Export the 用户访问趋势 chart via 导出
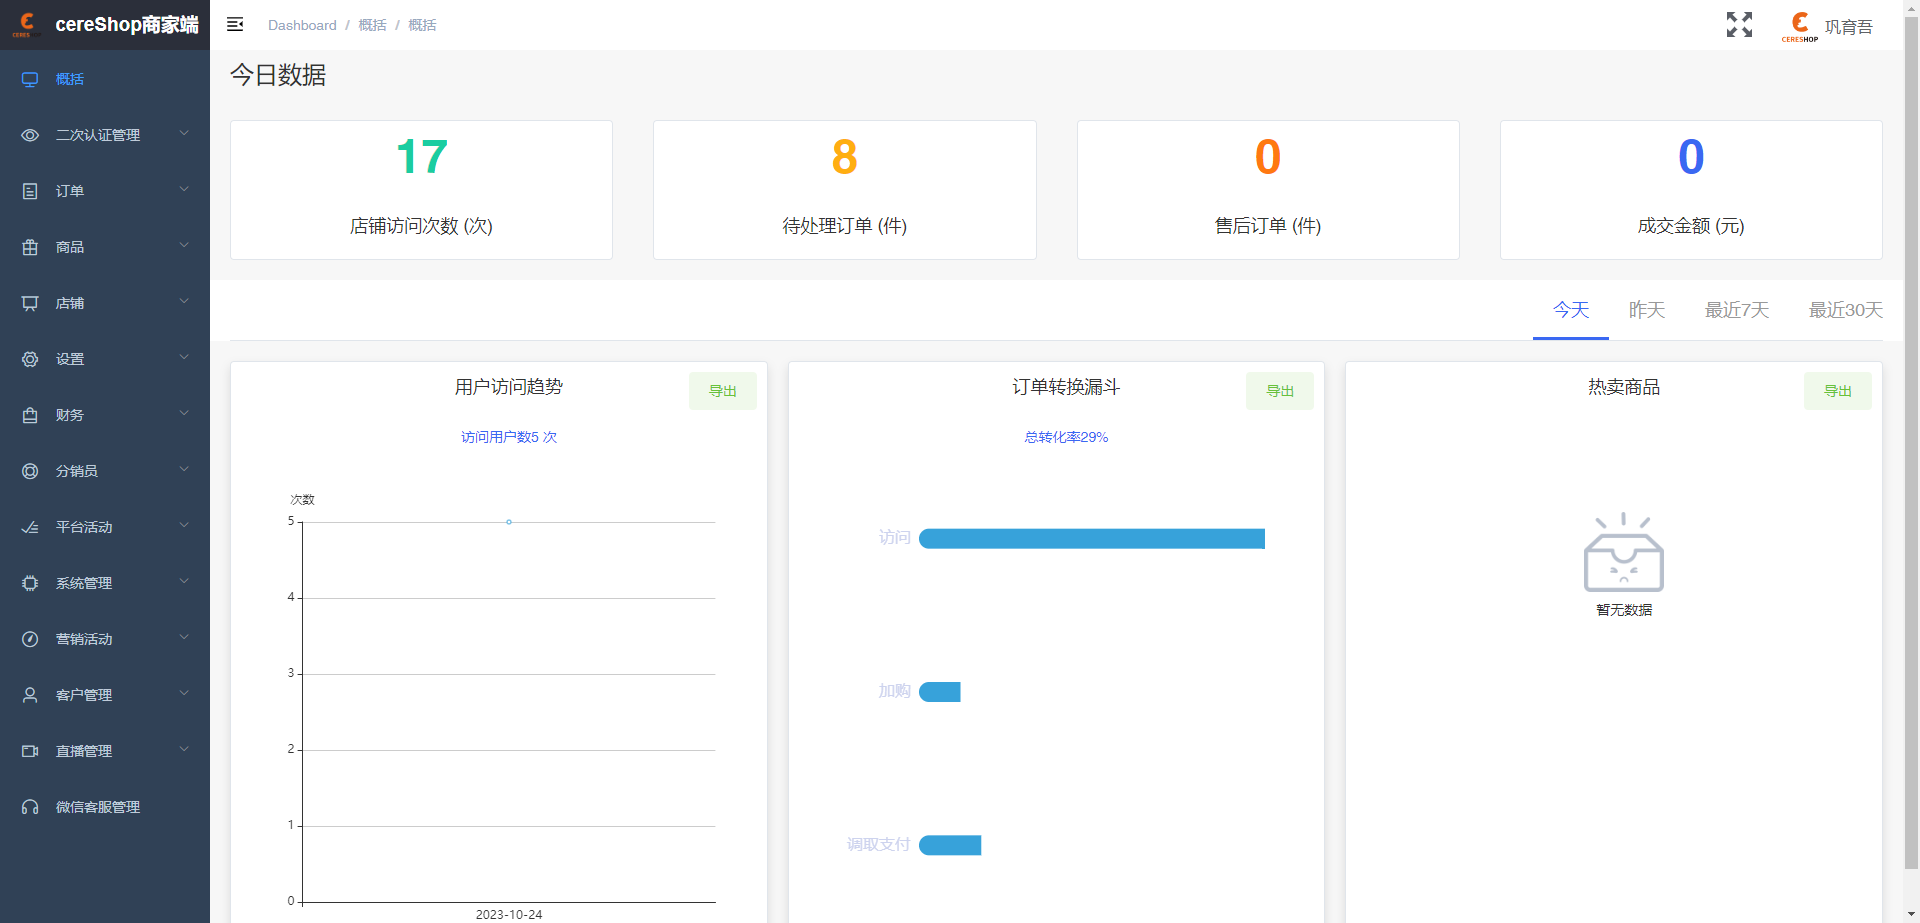Viewport: 1920px width, 923px height. click(x=722, y=391)
